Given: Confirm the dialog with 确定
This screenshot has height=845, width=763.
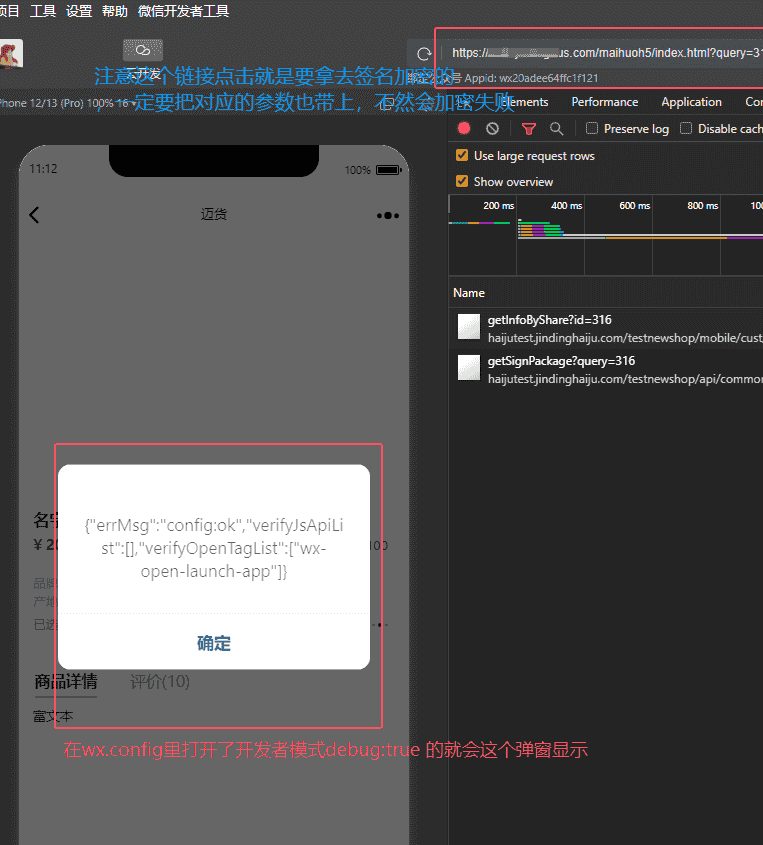Looking at the screenshot, I should click(x=214, y=643).
